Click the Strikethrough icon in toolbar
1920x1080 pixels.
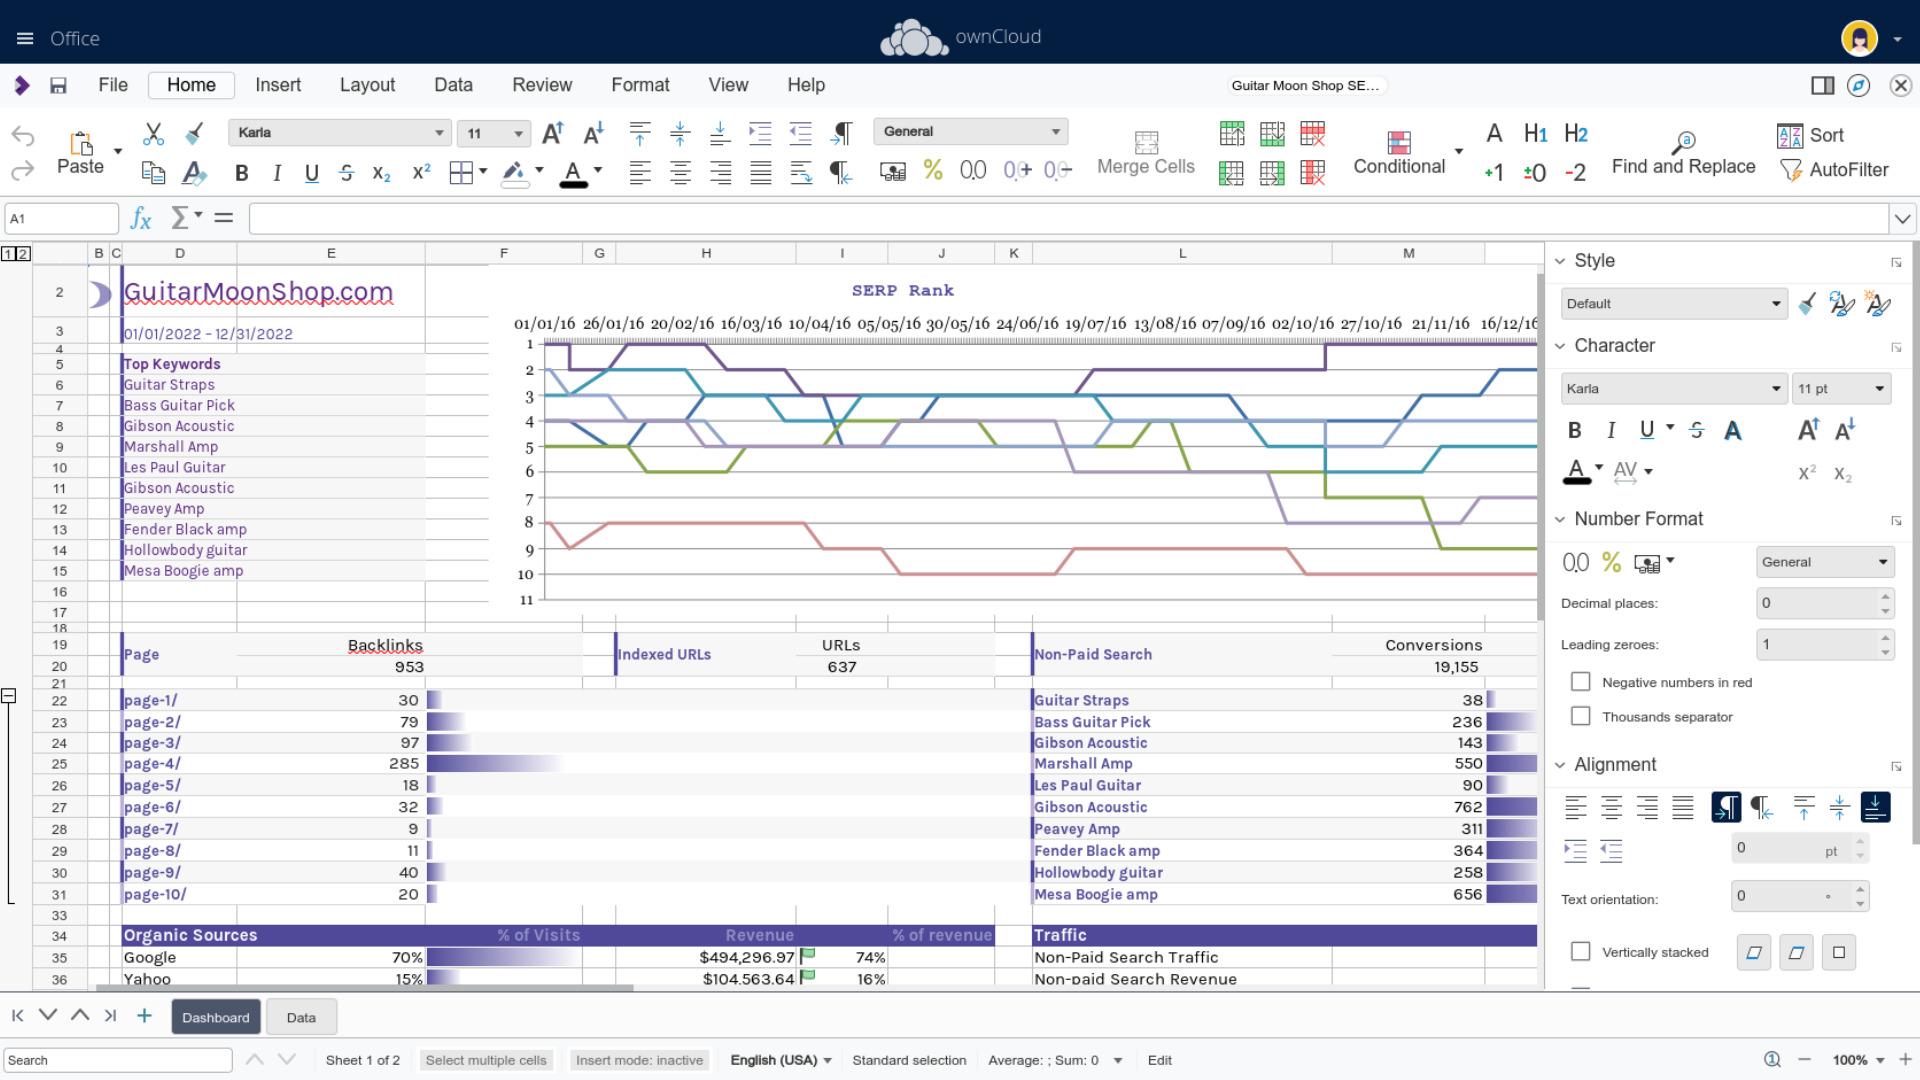coord(346,173)
